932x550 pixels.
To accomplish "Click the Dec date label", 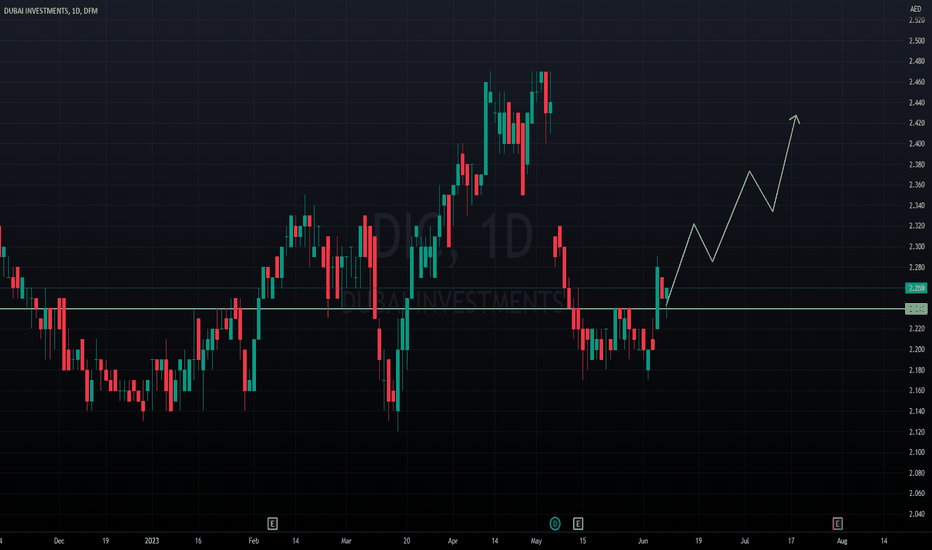I will [59, 541].
